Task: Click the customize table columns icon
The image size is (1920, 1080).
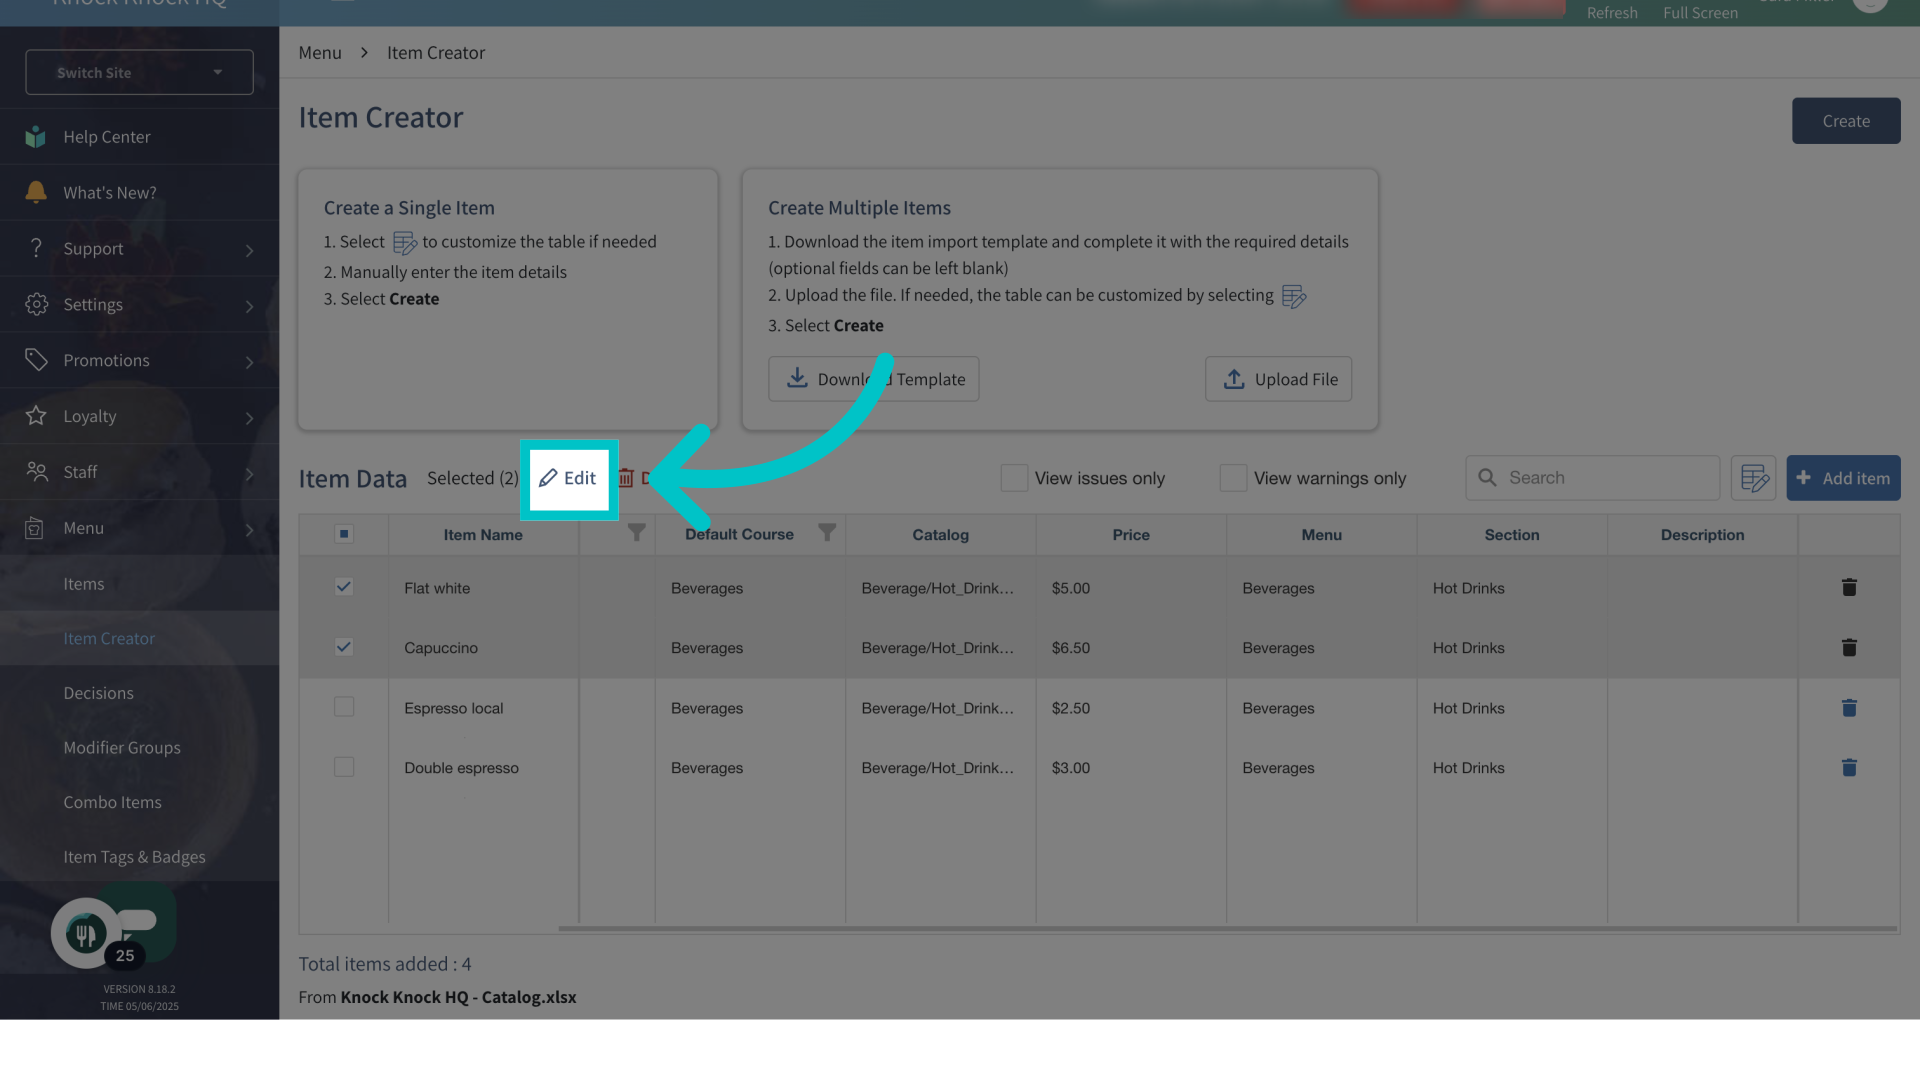Action: click(1754, 478)
